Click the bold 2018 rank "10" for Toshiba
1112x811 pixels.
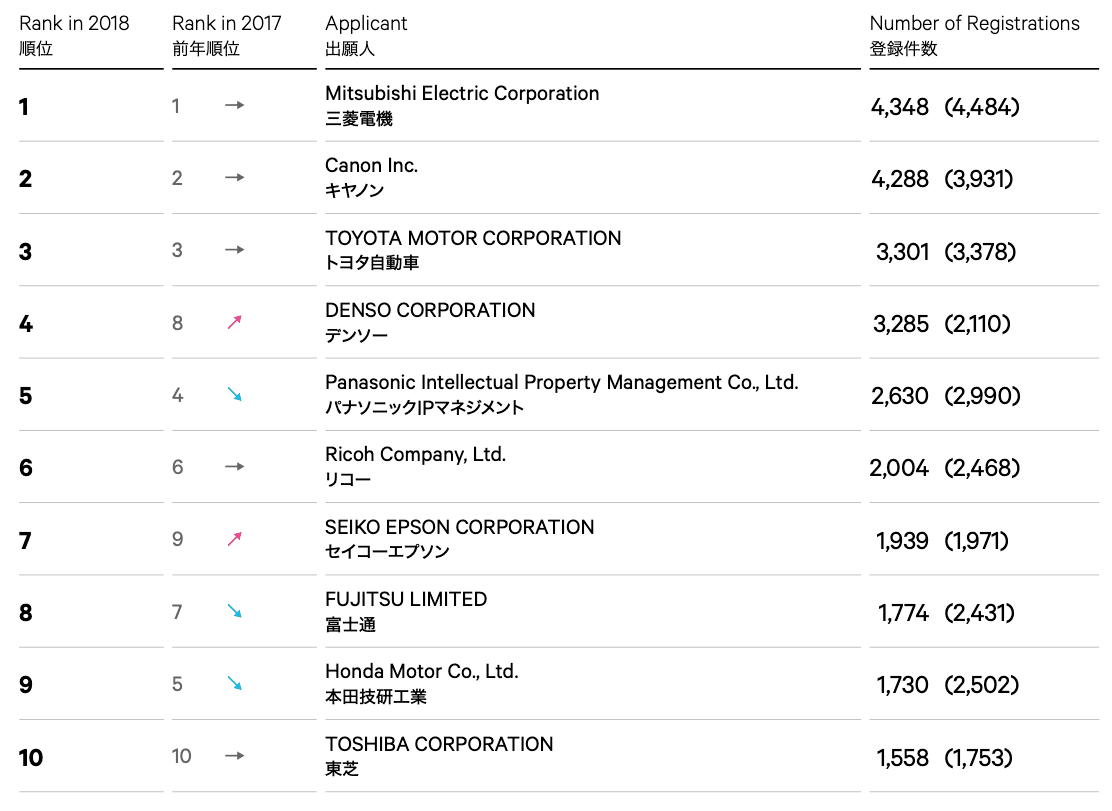point(31,758)
